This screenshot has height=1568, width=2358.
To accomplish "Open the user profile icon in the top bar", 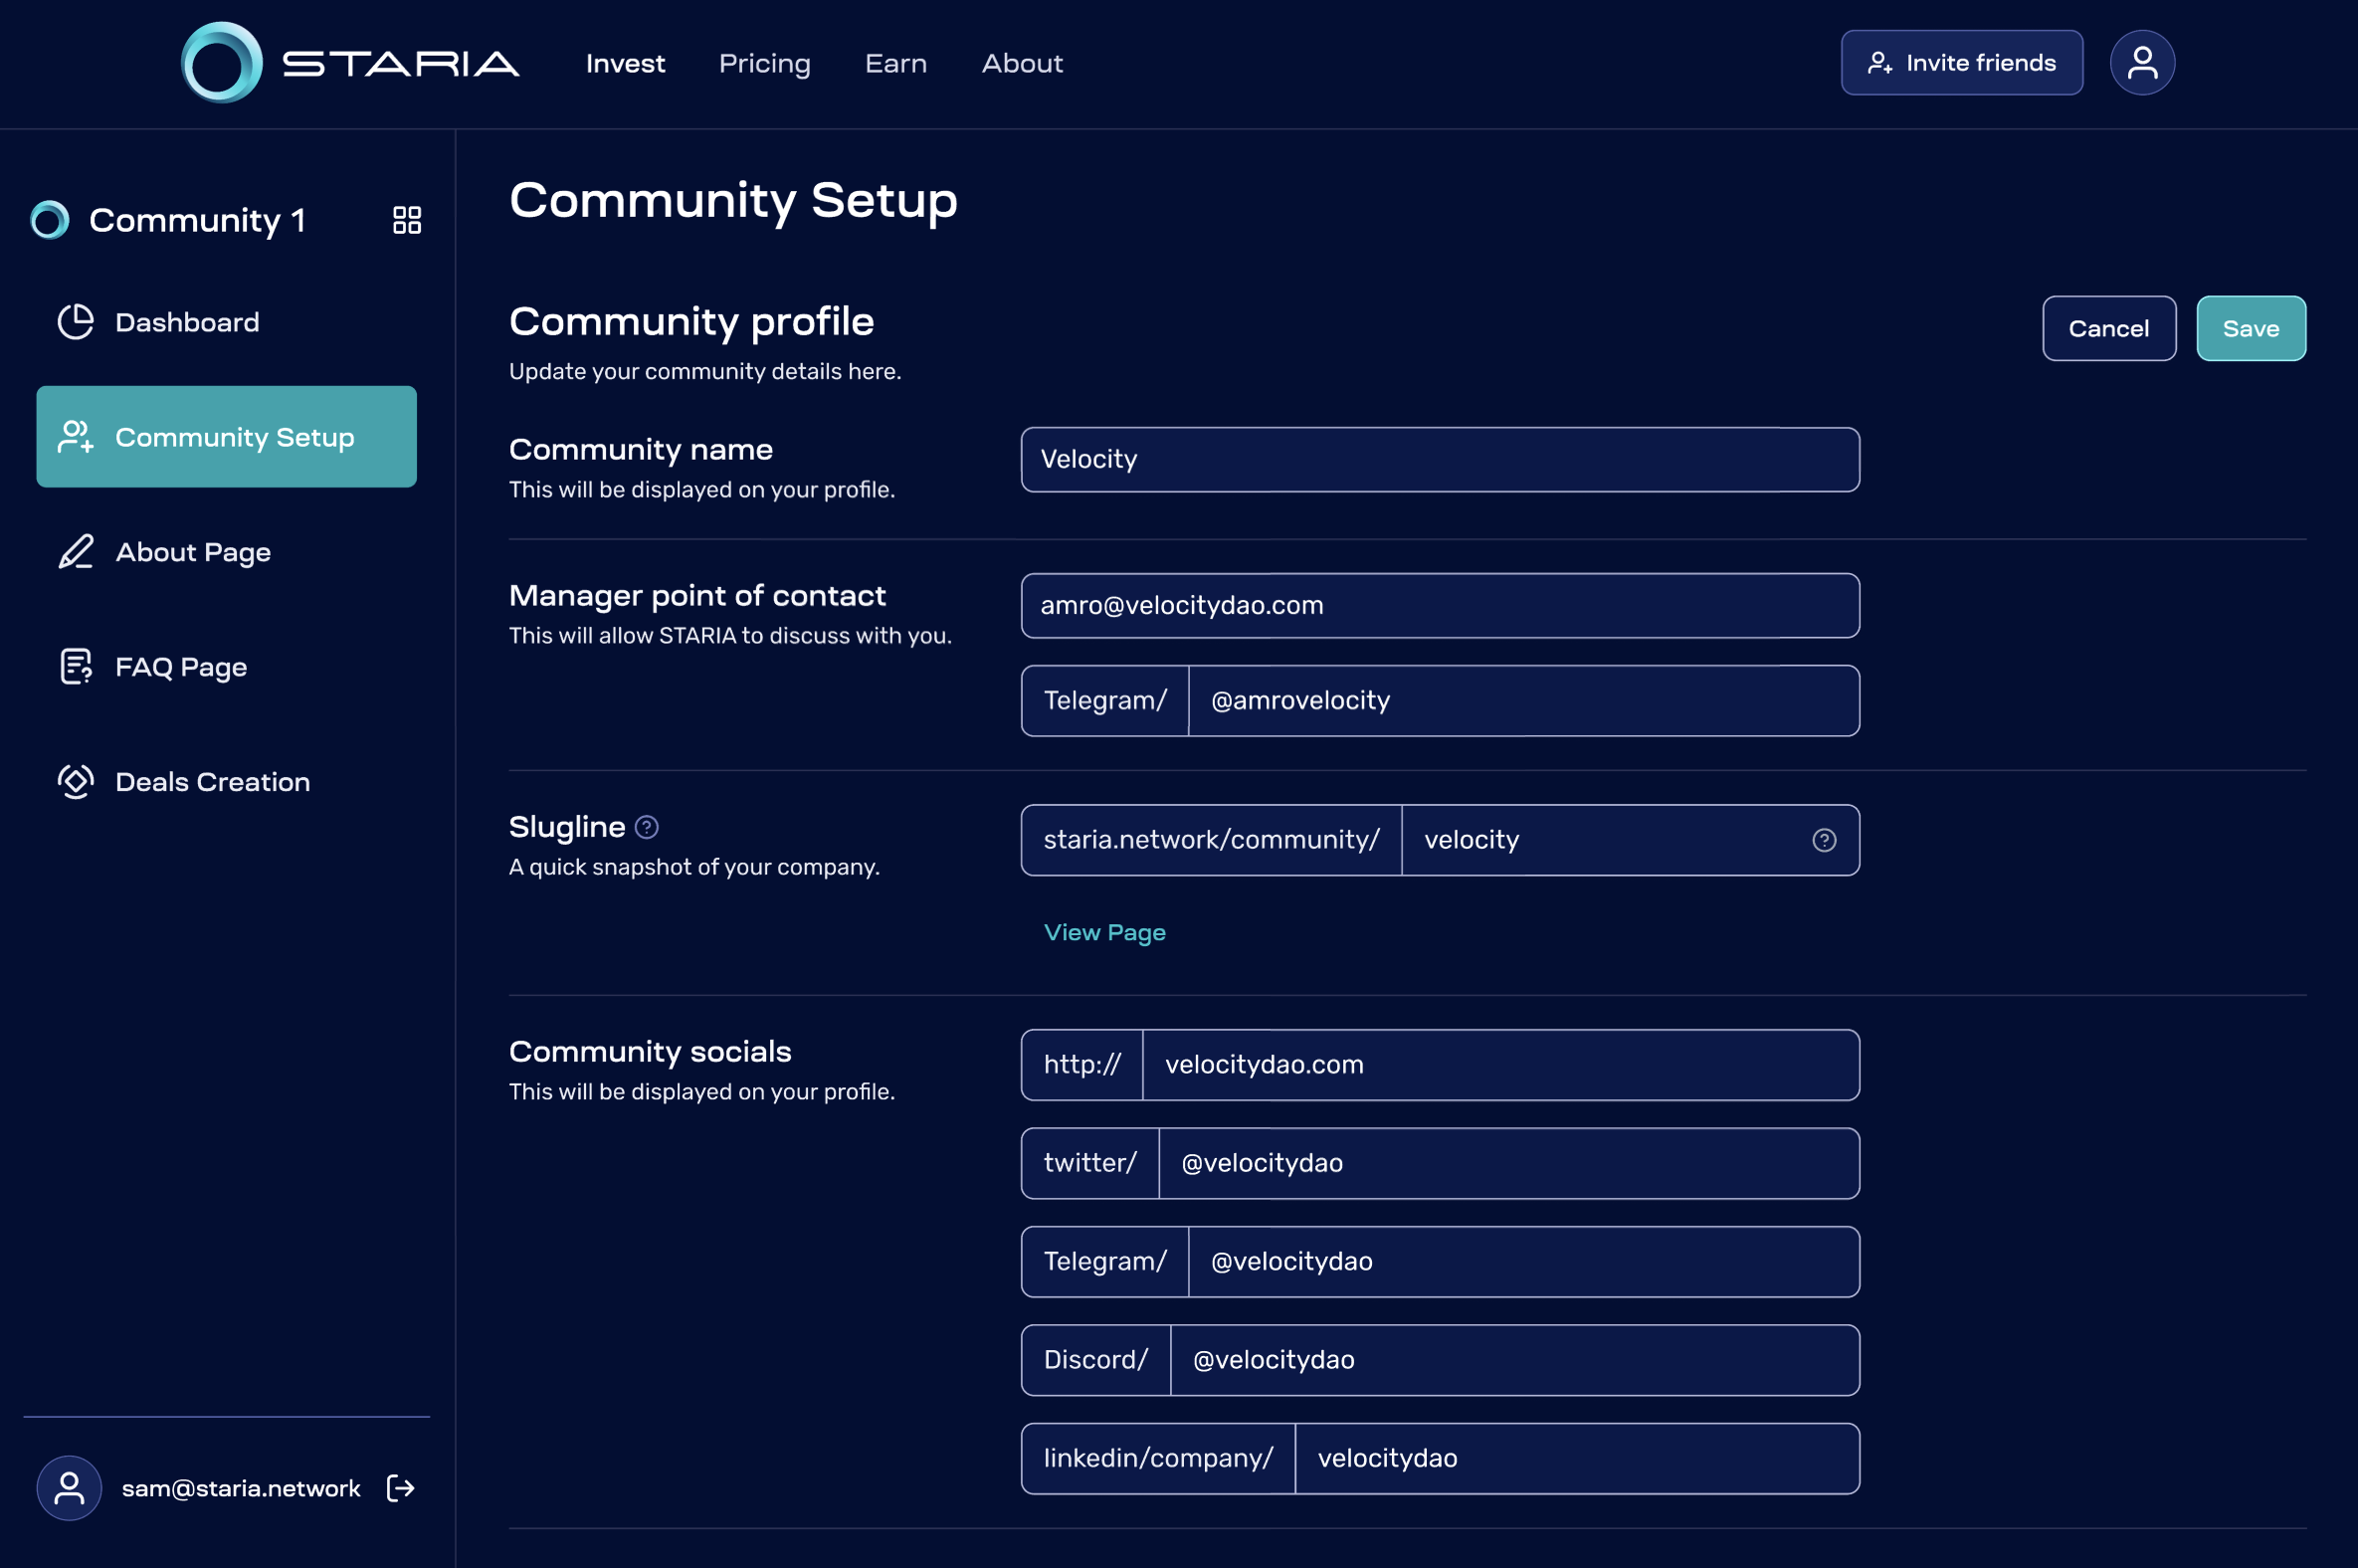I will (x=2141, y=63).
